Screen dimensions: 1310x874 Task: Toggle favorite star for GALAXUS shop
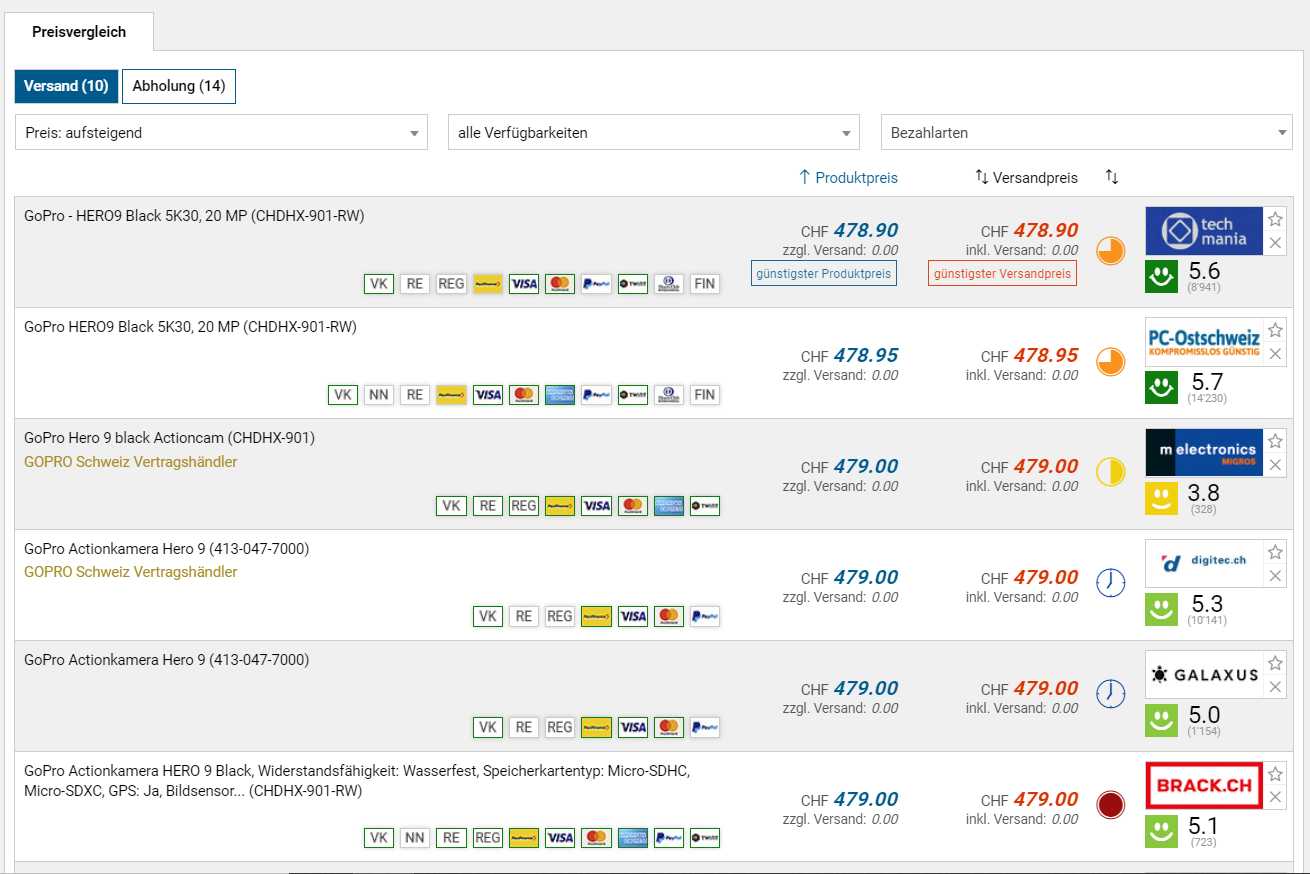[x=1275, y=664]
